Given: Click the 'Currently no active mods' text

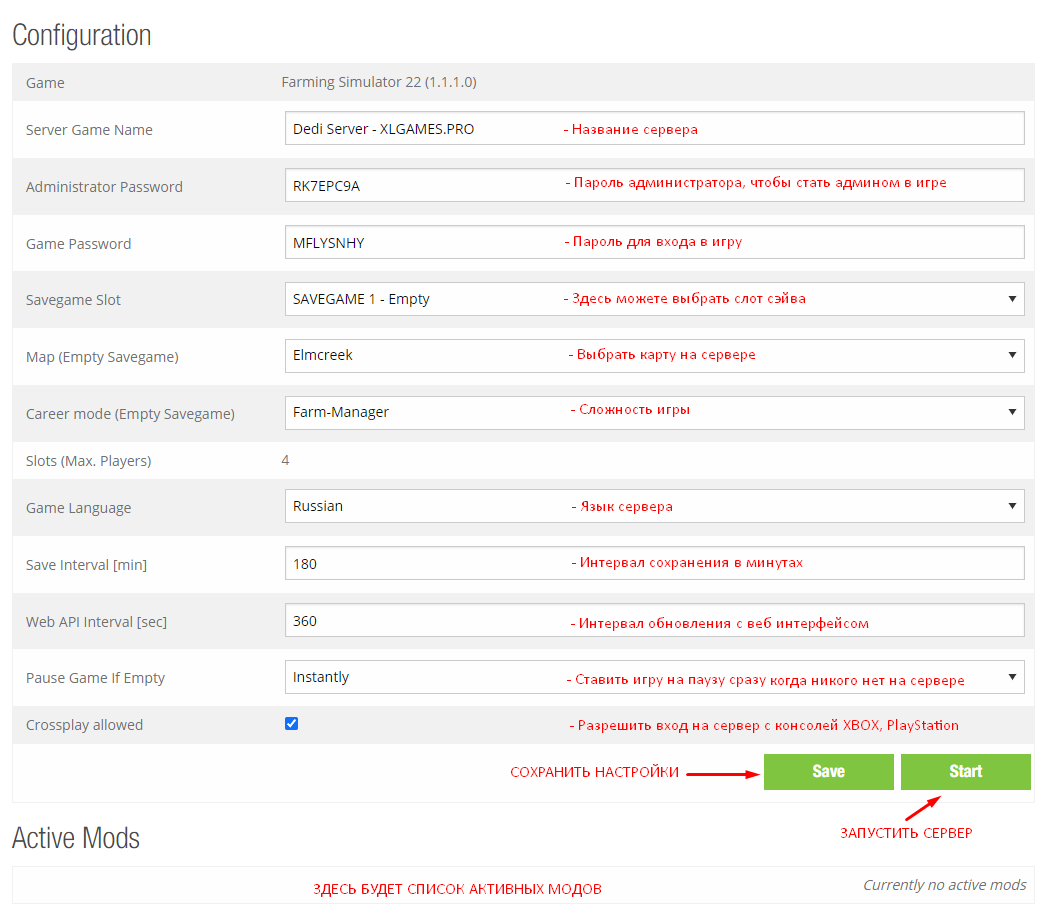Looking at the screenshot, I should coord(944,885).
